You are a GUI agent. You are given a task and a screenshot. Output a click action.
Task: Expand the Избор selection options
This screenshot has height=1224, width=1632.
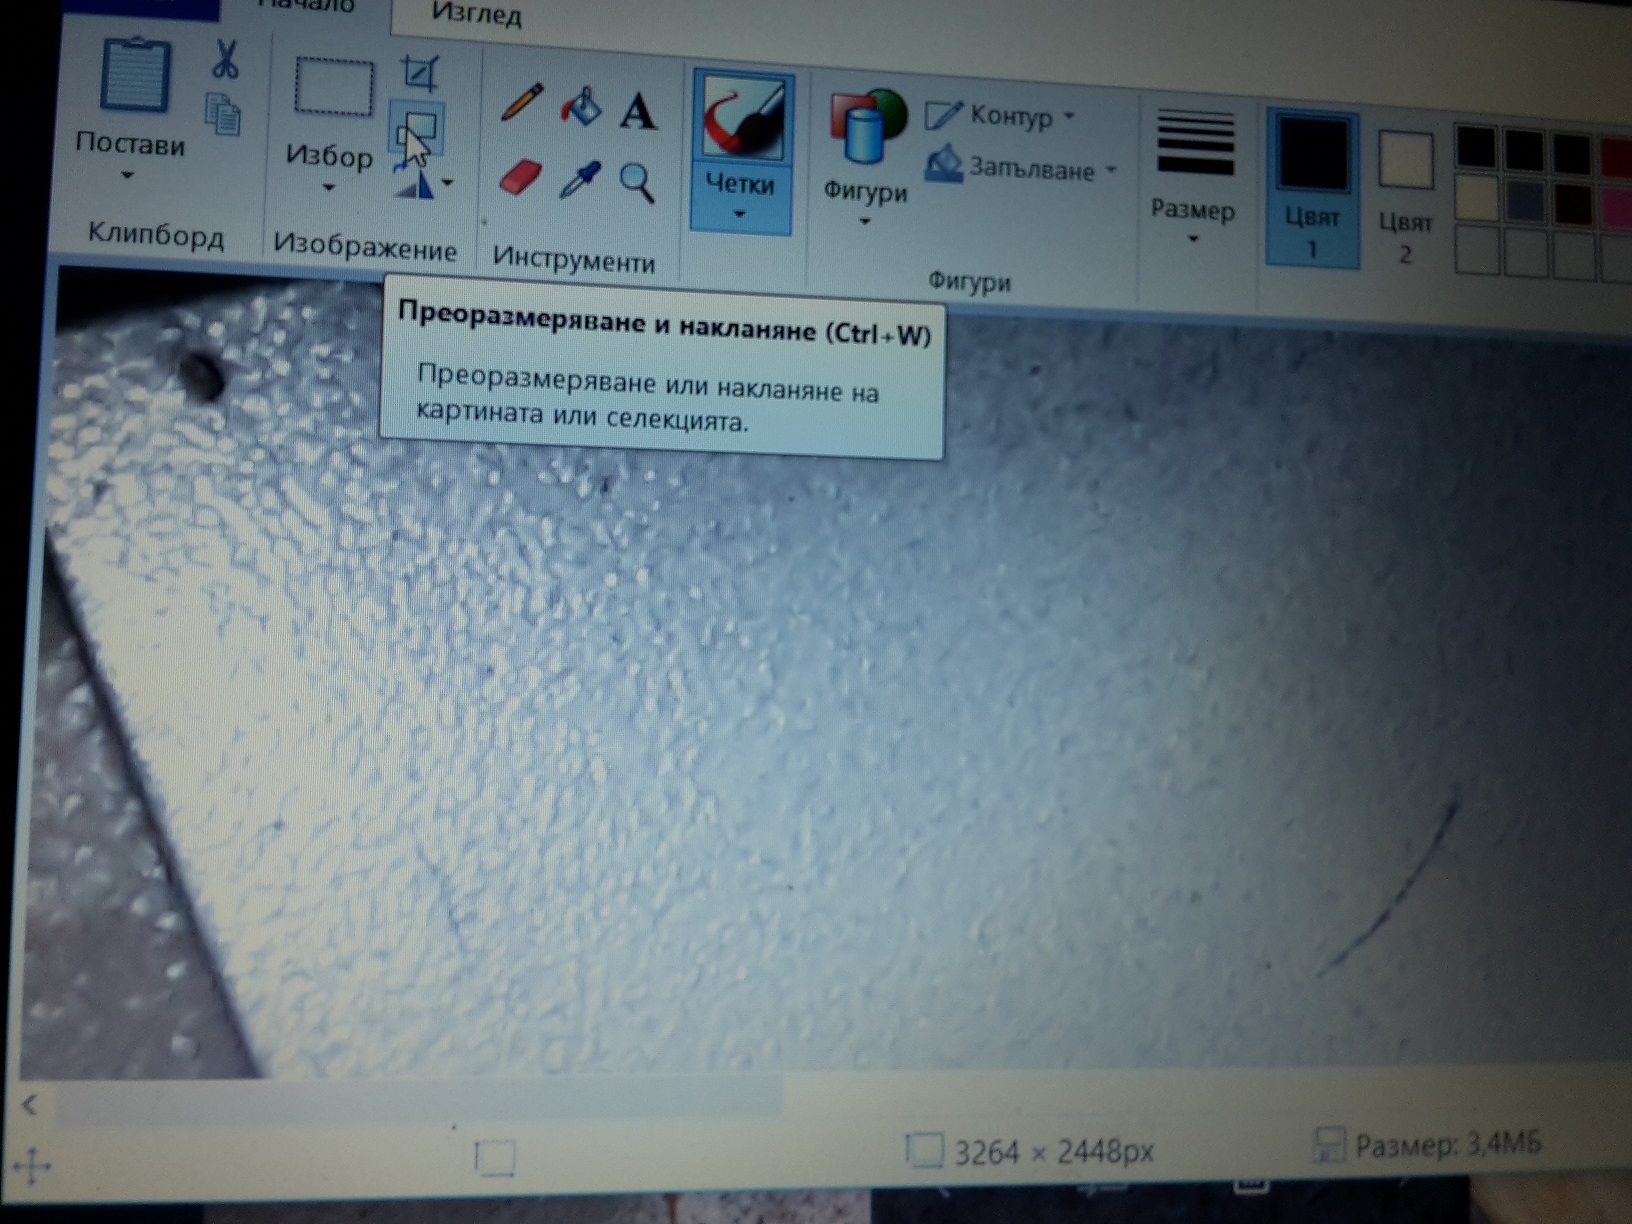[x=328, y=188]
